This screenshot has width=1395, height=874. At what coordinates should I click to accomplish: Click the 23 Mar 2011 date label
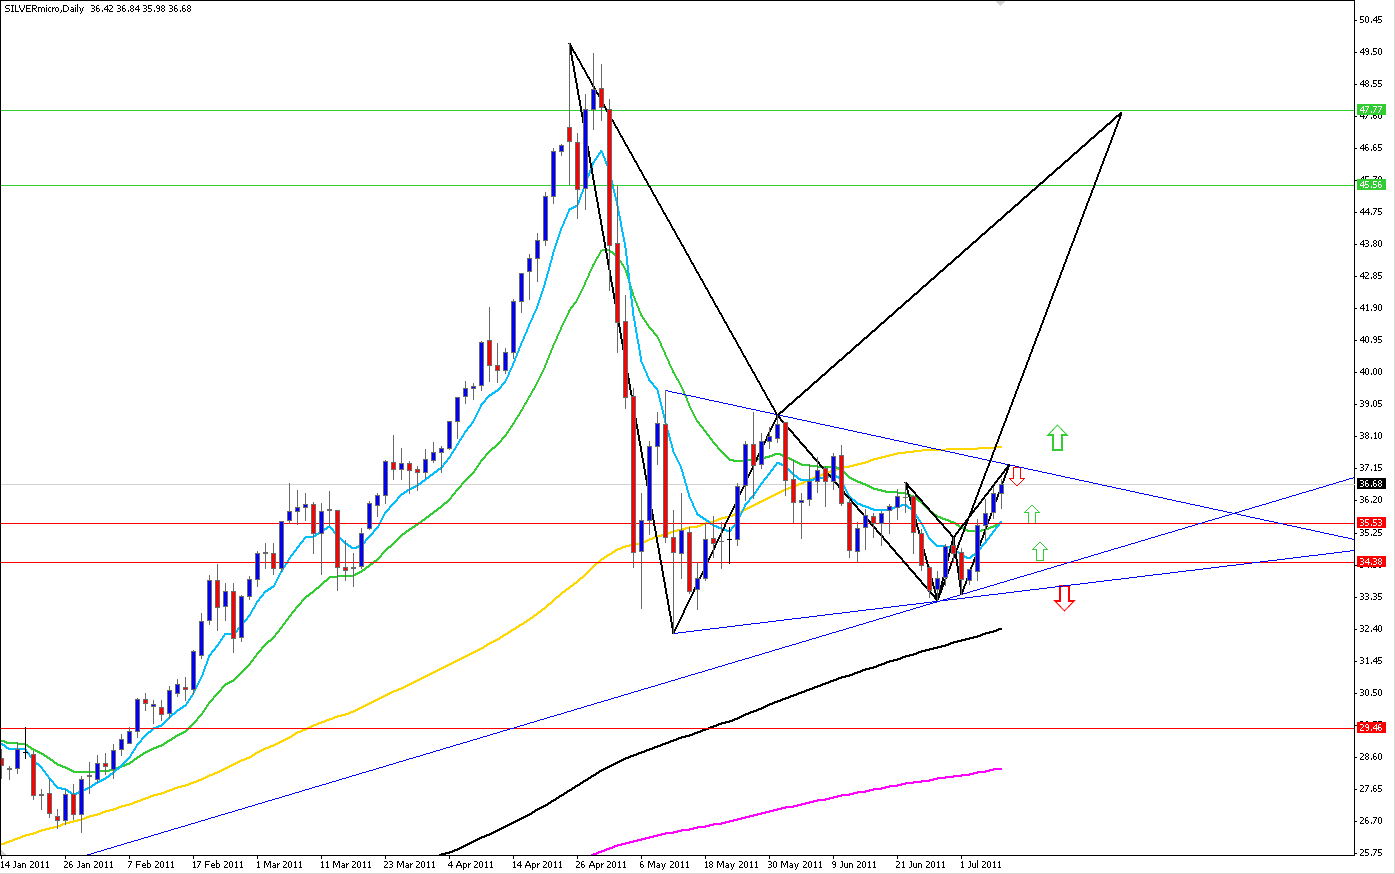point(410,864)
